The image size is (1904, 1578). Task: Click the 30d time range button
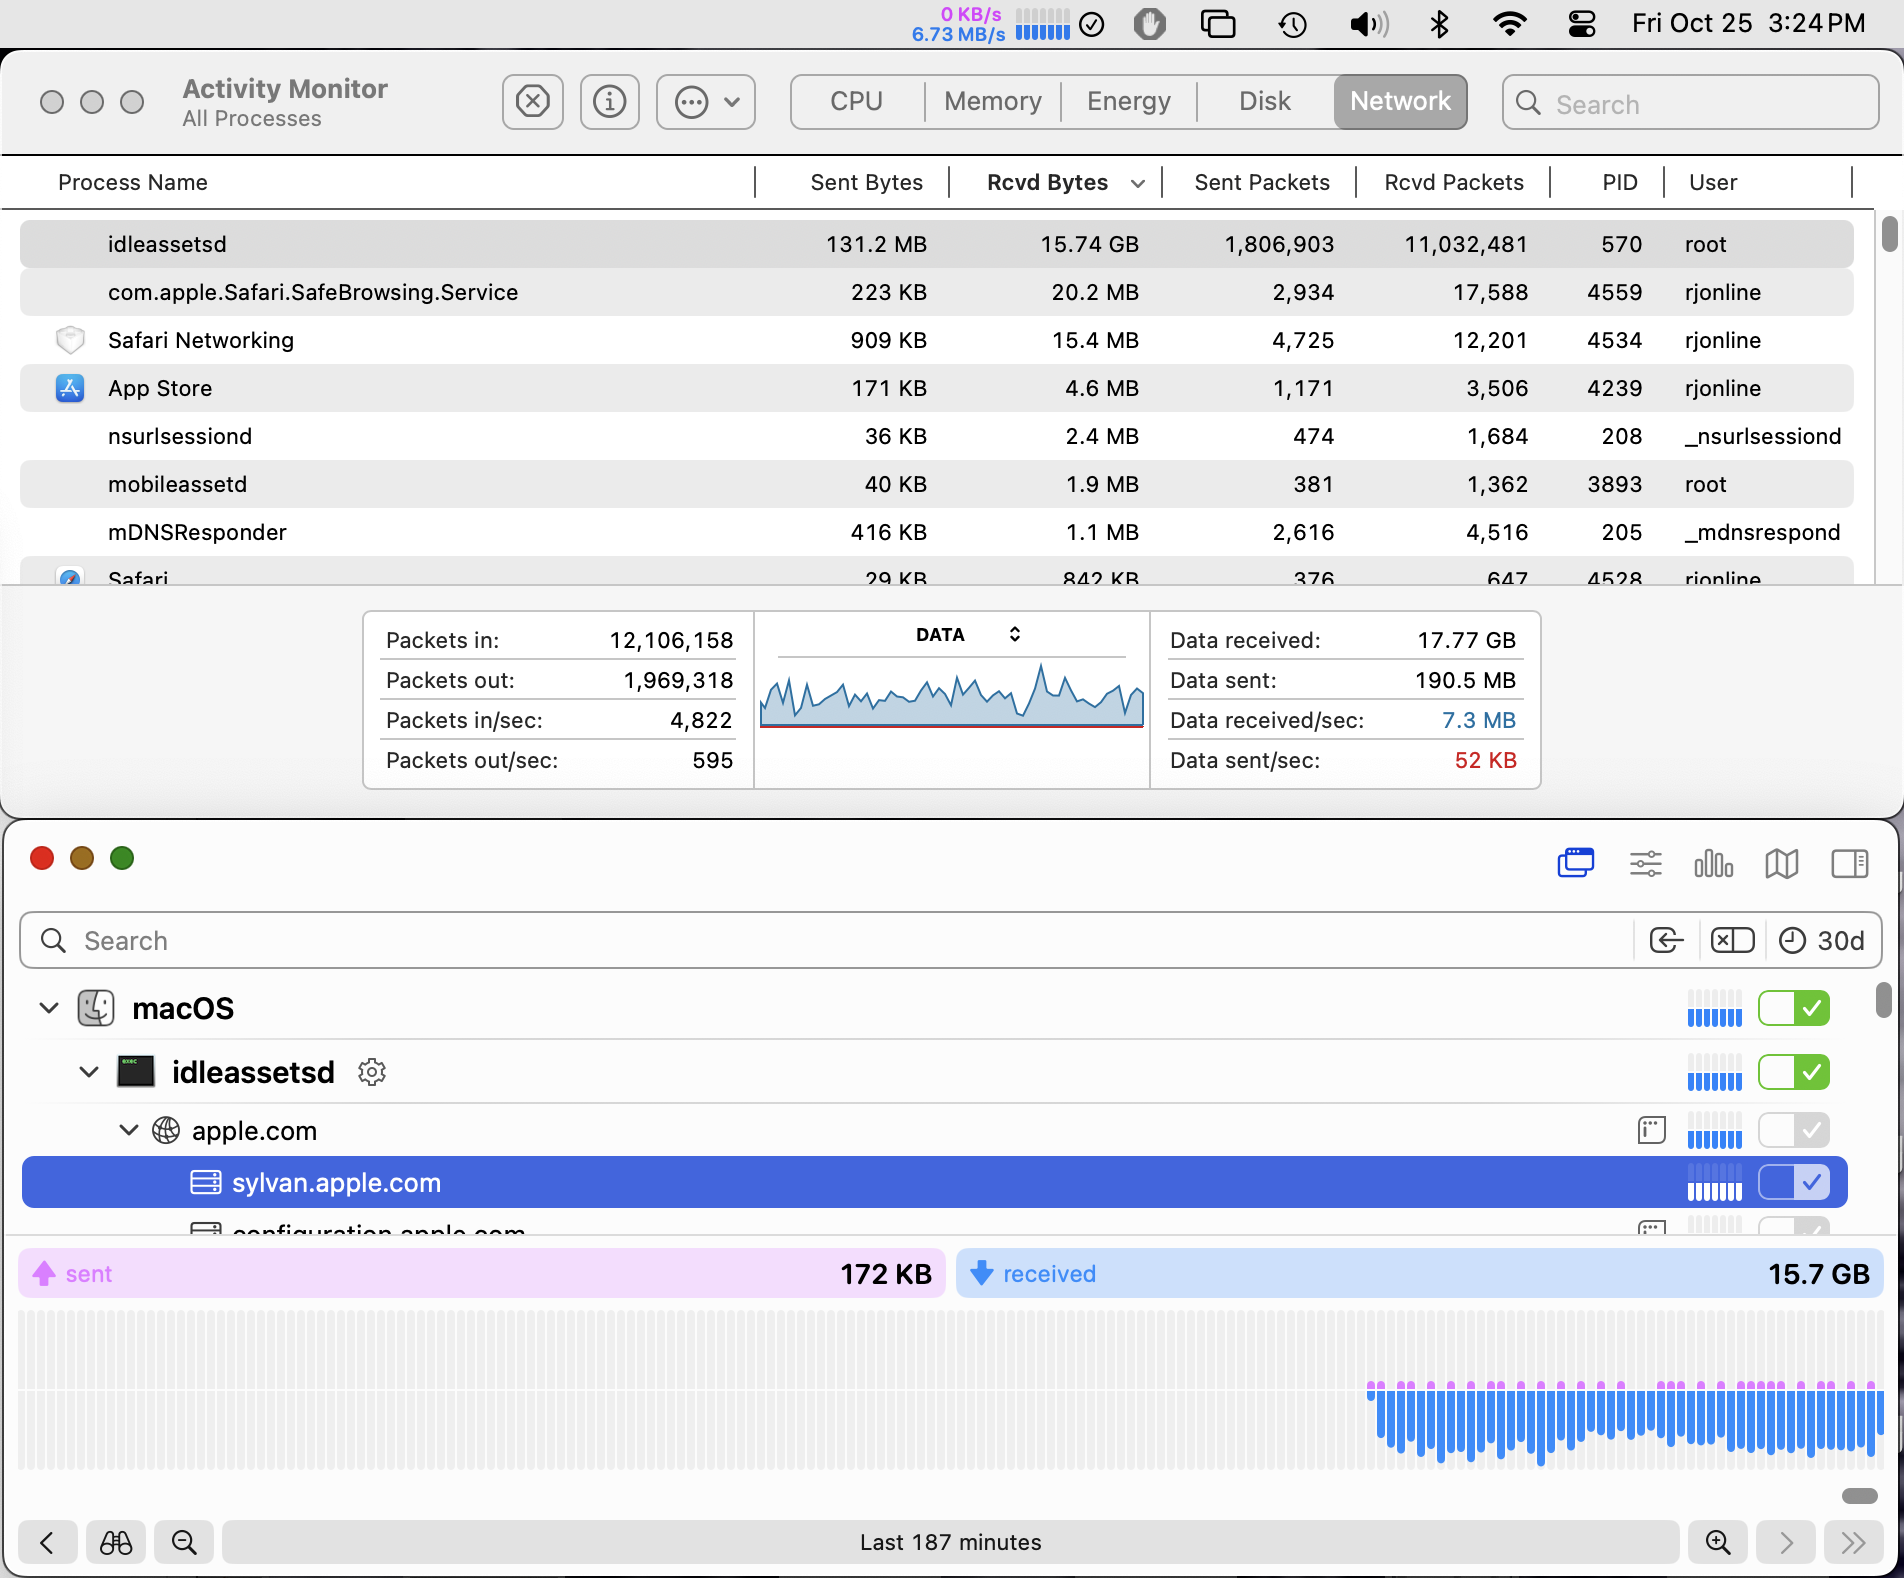(x=1823, y=941)
